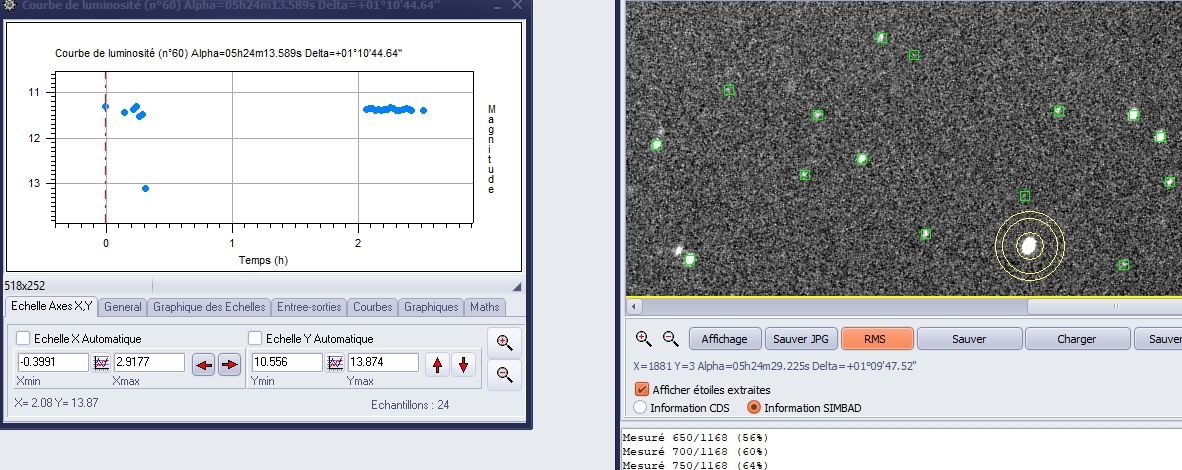Click log line 'Mesuré 650/1168 (56%)'
Screen dimensions: 1182x470
(695, 438)
